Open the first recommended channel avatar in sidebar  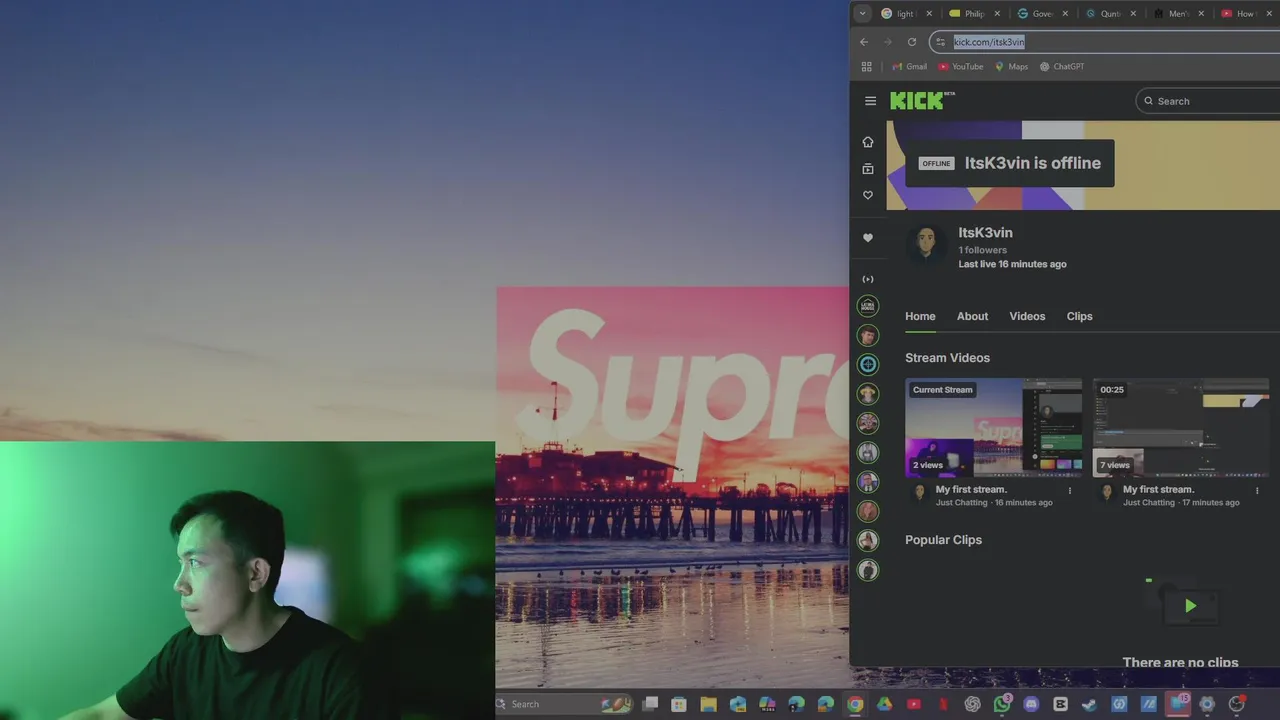[868, 306]
